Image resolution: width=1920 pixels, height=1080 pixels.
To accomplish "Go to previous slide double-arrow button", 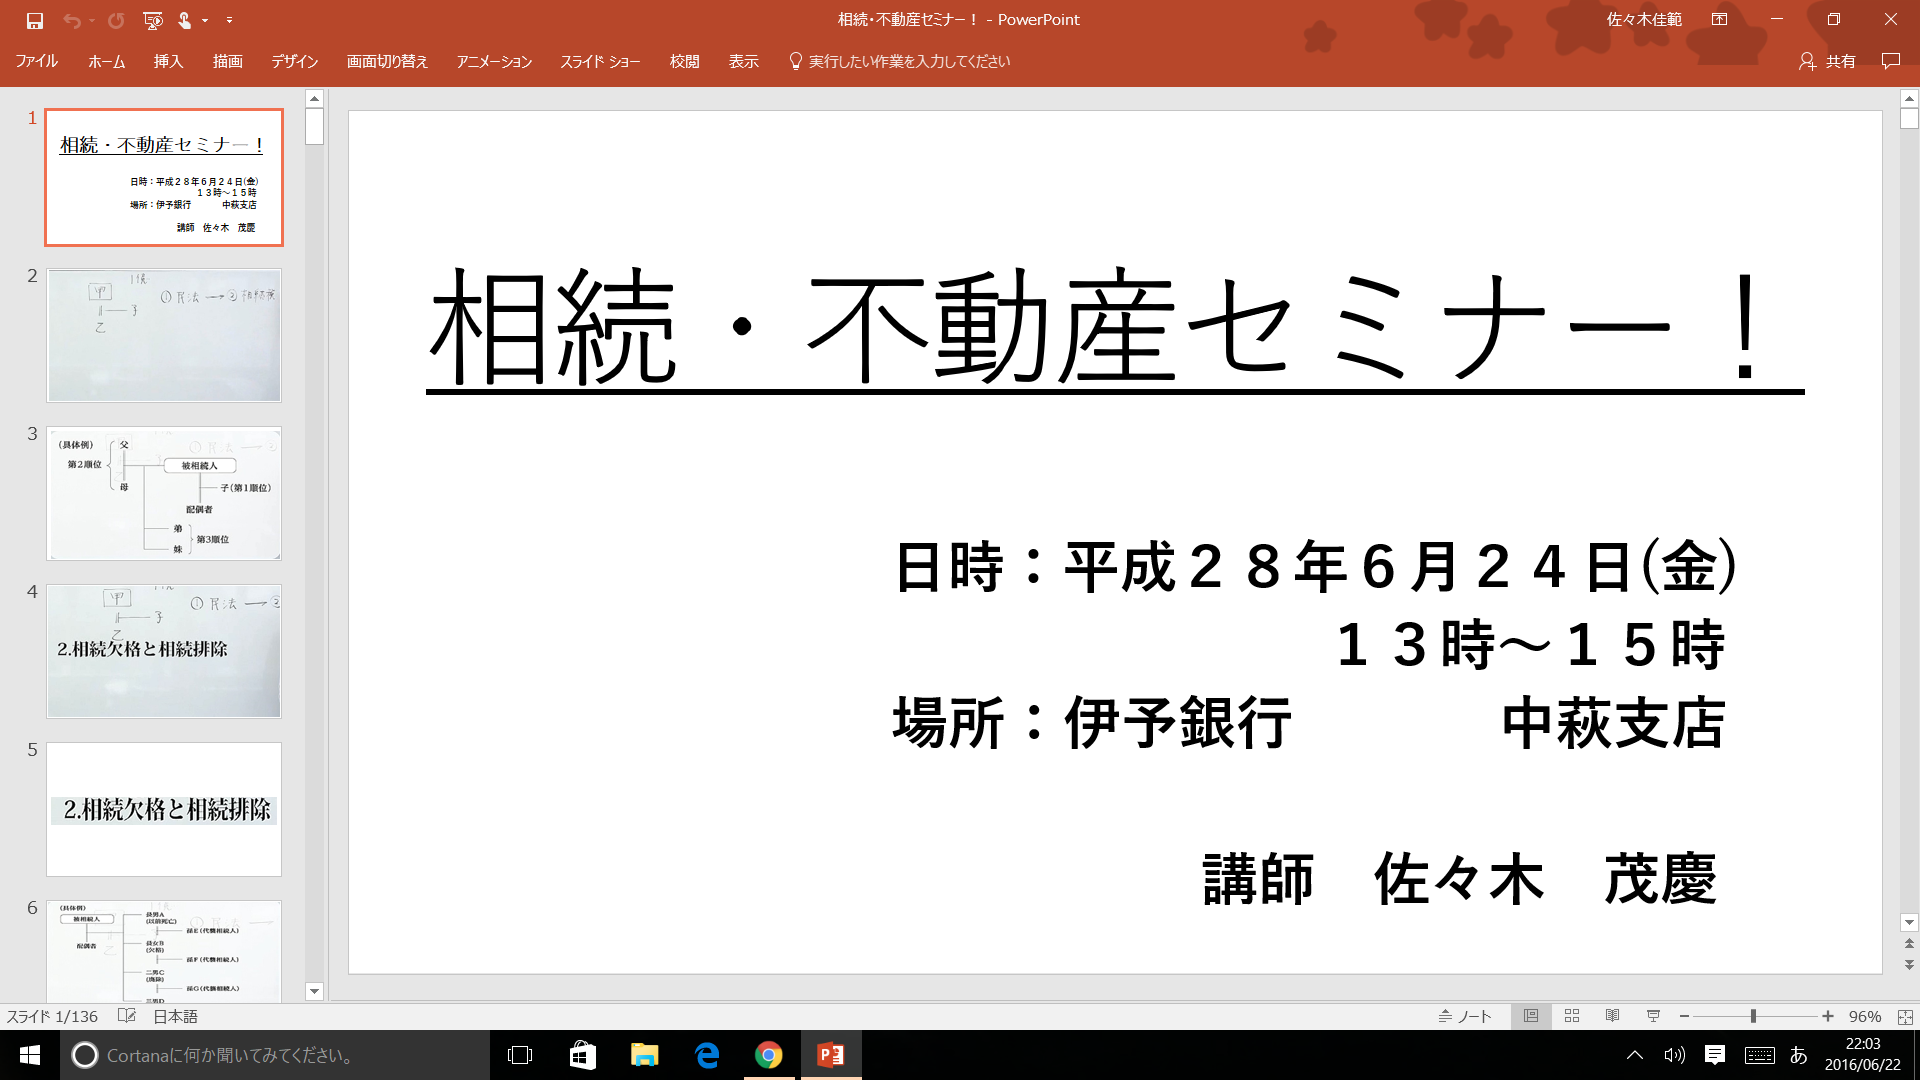I will 1909,944.
